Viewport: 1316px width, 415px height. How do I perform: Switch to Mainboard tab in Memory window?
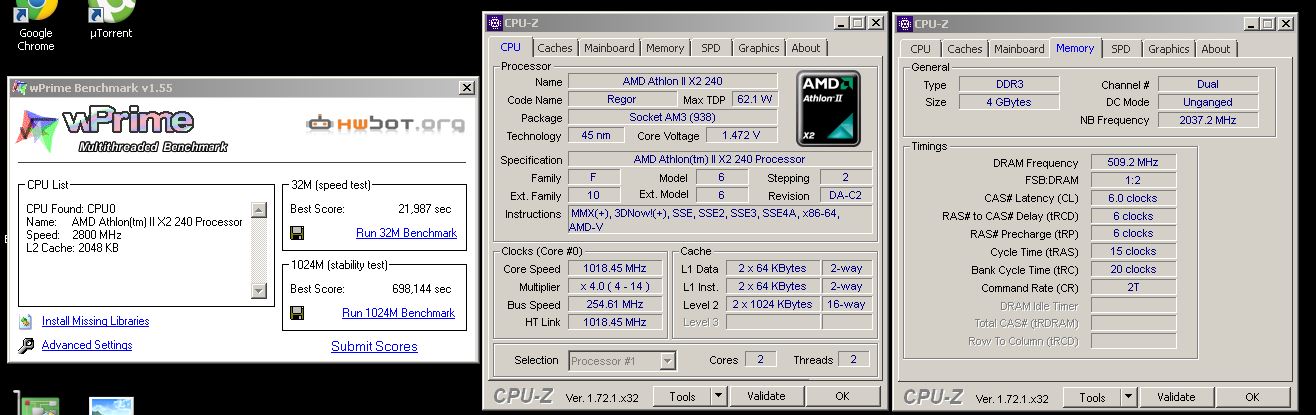point(1019,49)
